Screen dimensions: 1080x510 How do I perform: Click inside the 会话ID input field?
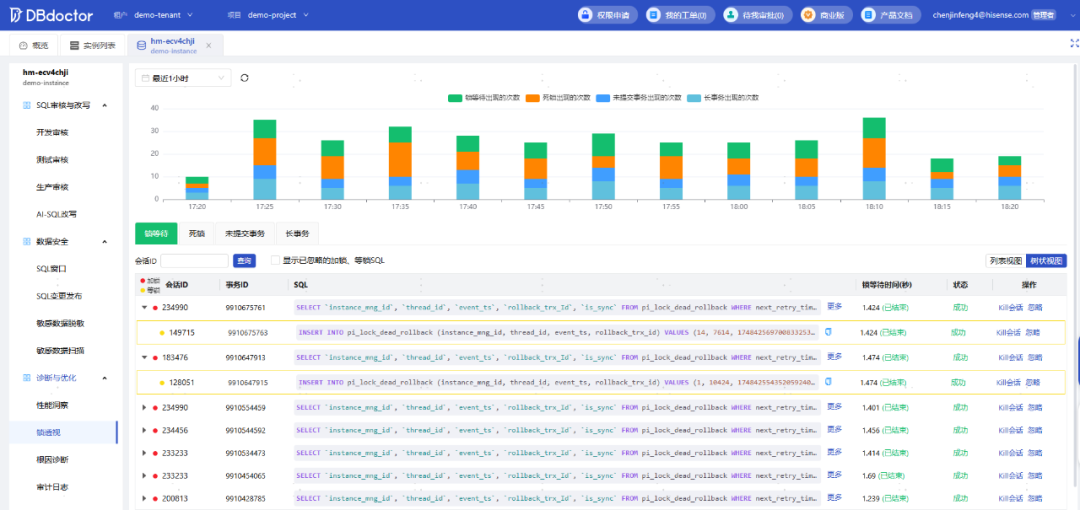[194, 261]
